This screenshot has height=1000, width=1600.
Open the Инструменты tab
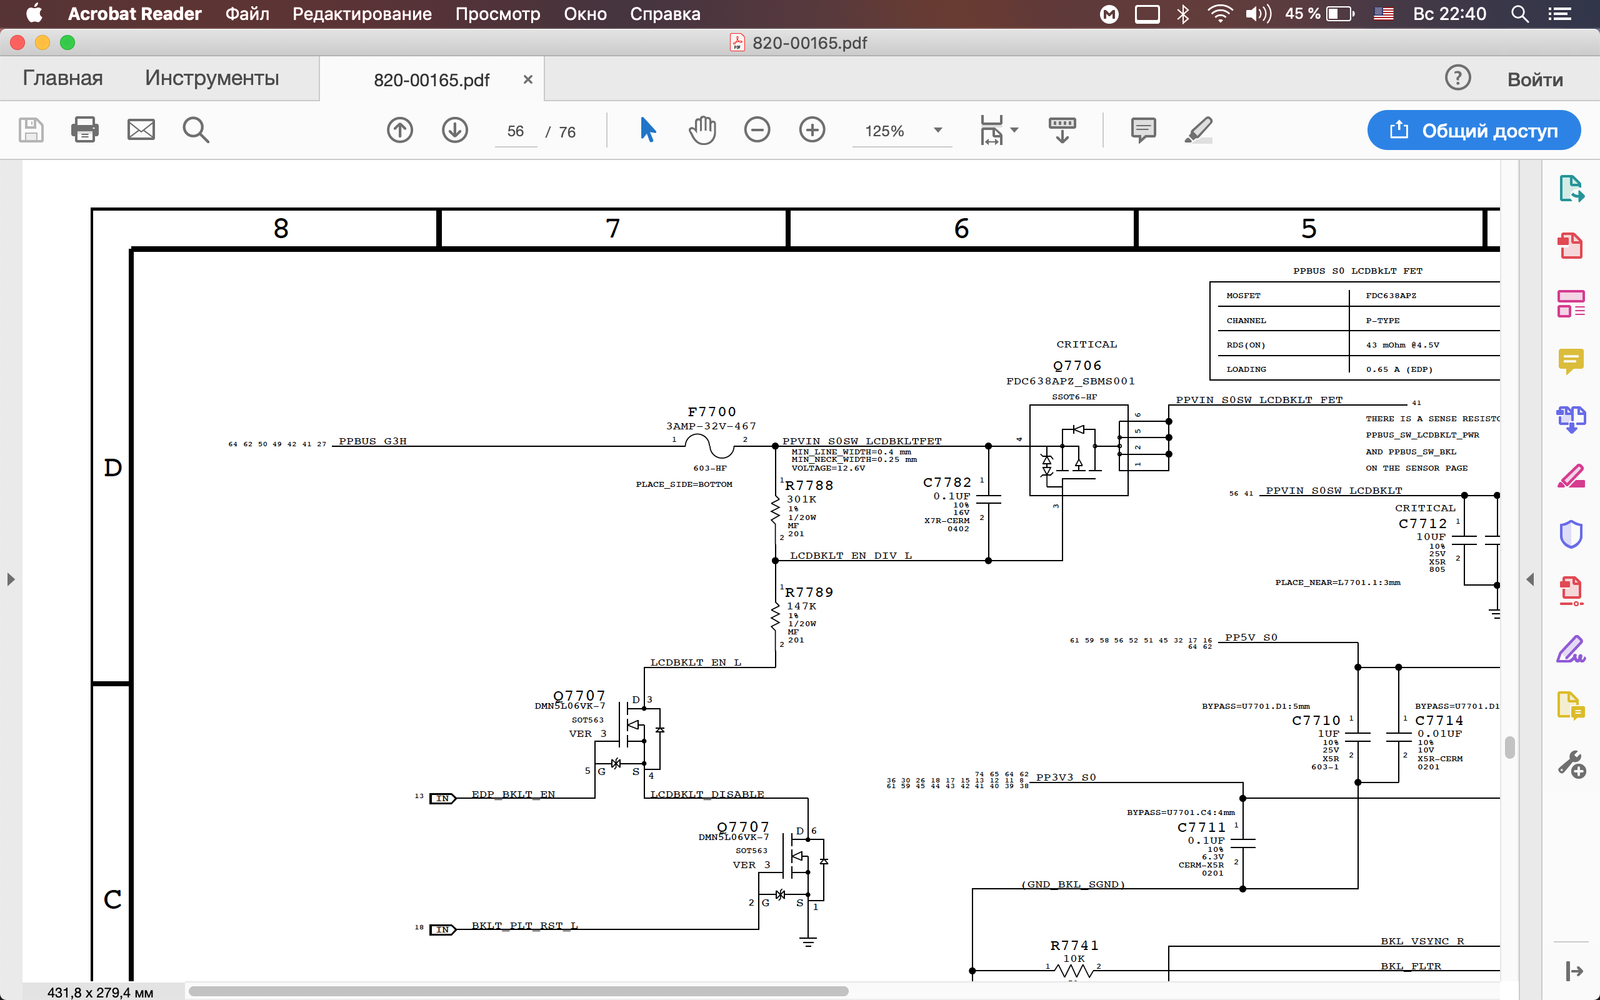coord(212,78)
